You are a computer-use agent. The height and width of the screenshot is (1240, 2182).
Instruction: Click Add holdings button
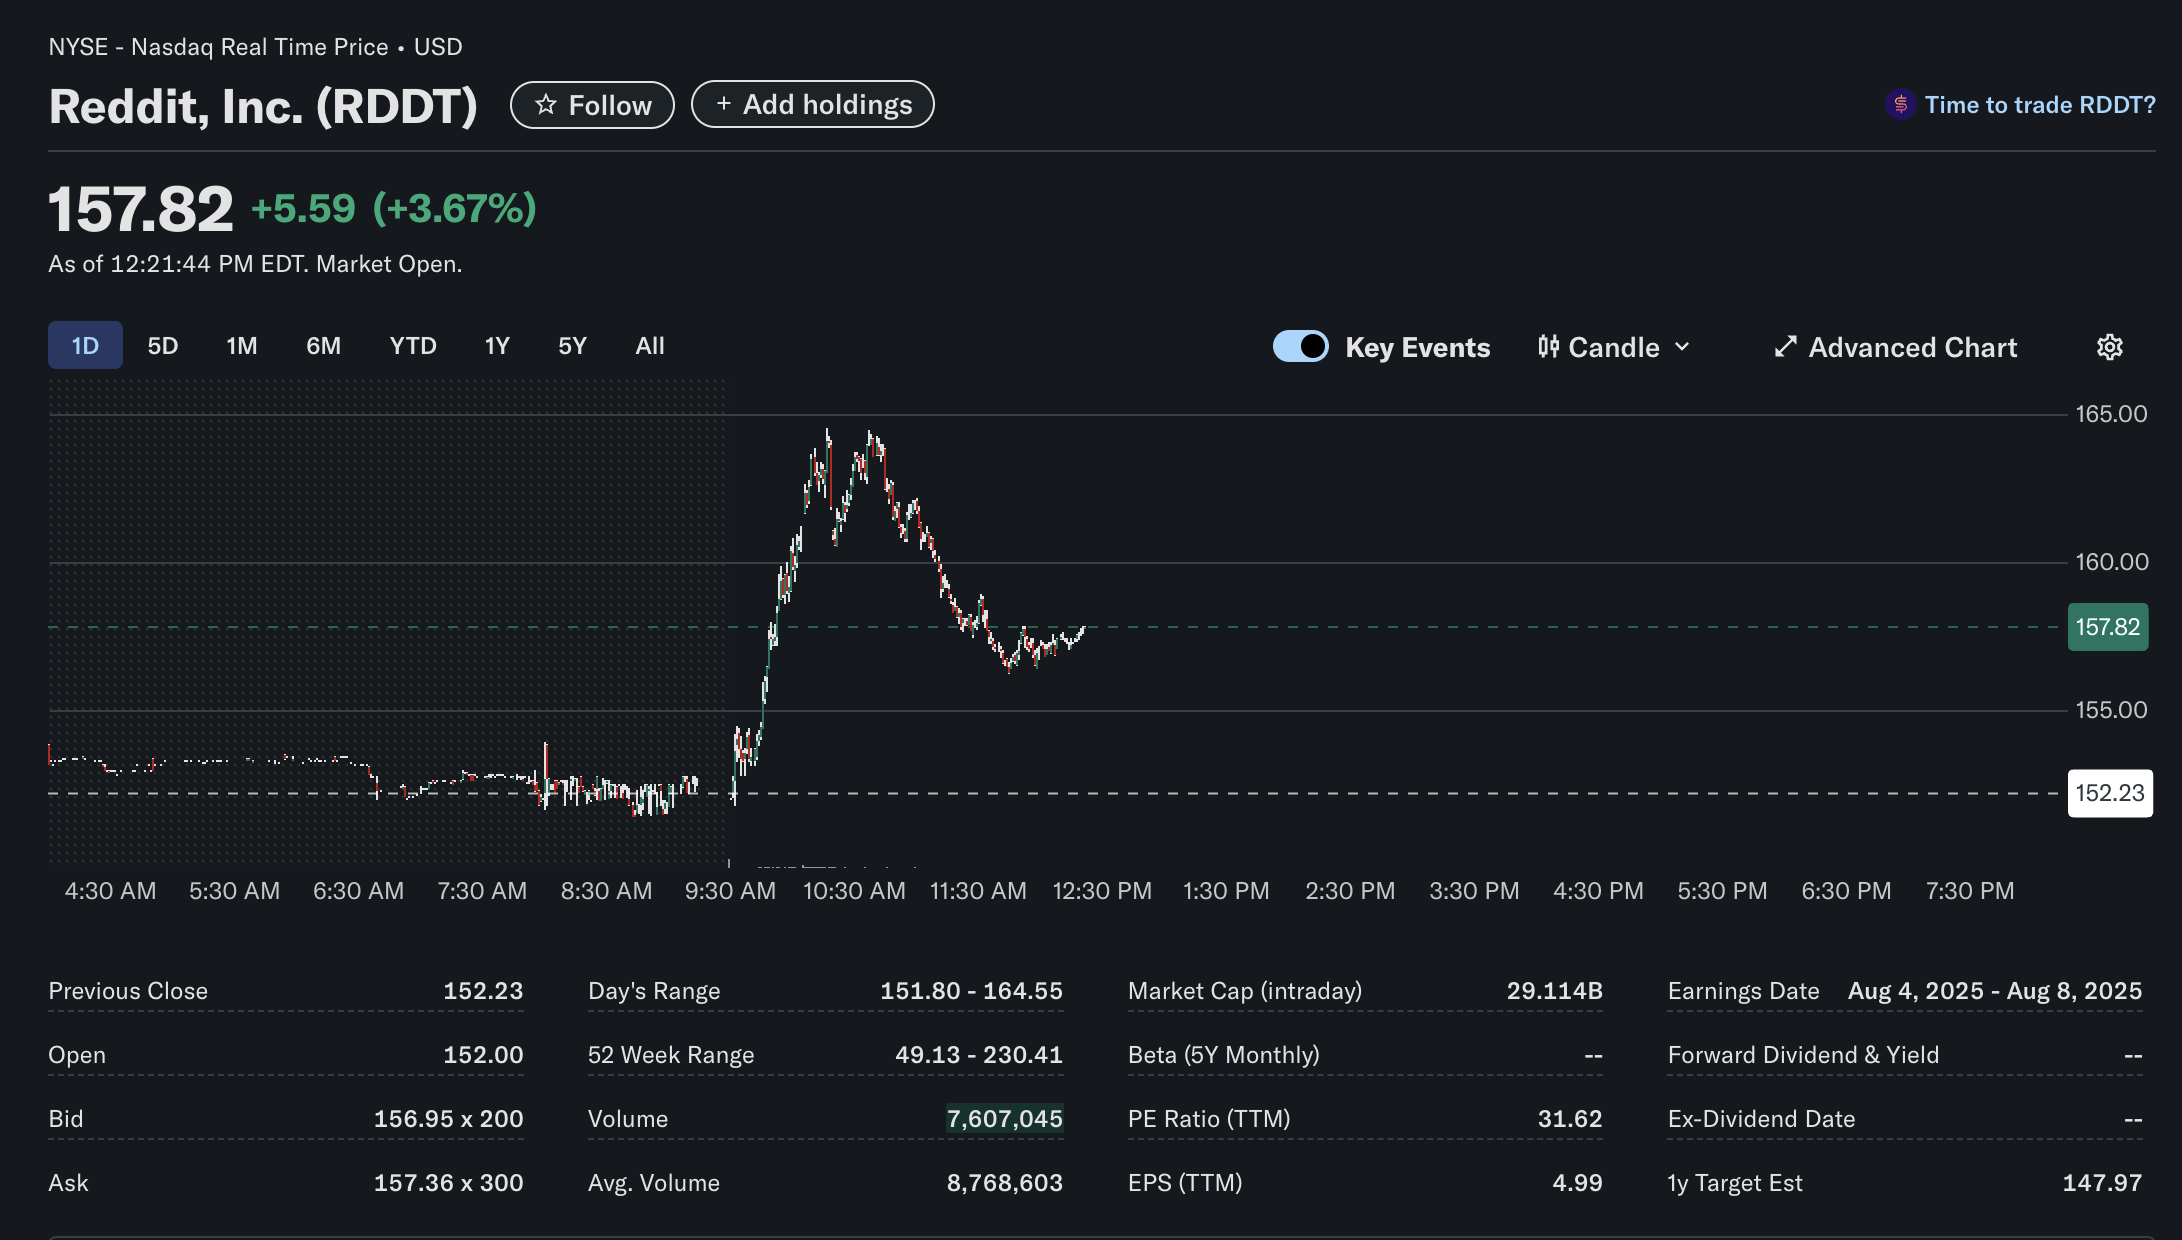[x=812, y=104]
